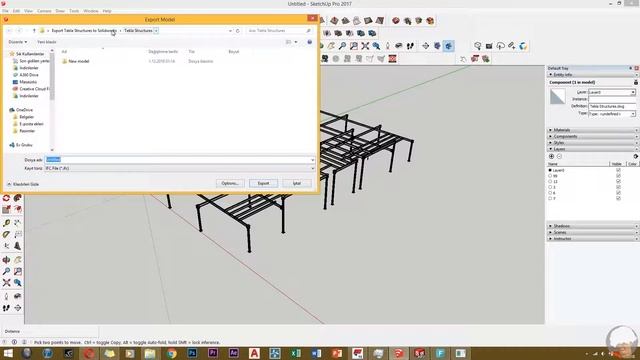Select the New model folder in file list
Image resolution: width=640 pixels, height=360 pixels.
(76, 61)
